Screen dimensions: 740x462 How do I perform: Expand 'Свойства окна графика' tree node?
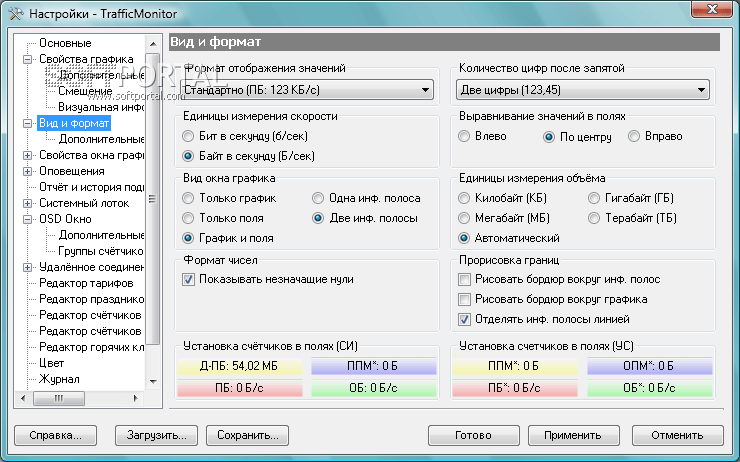[27, 155]
